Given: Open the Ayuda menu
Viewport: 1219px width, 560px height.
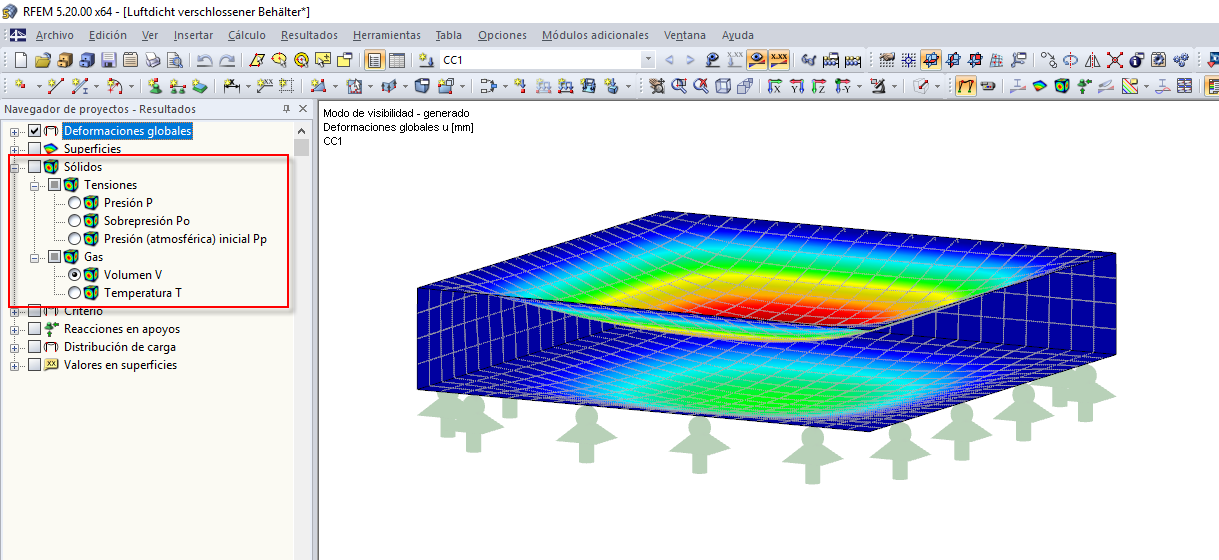Looking at the screenshot, I should tap(738, 35).
